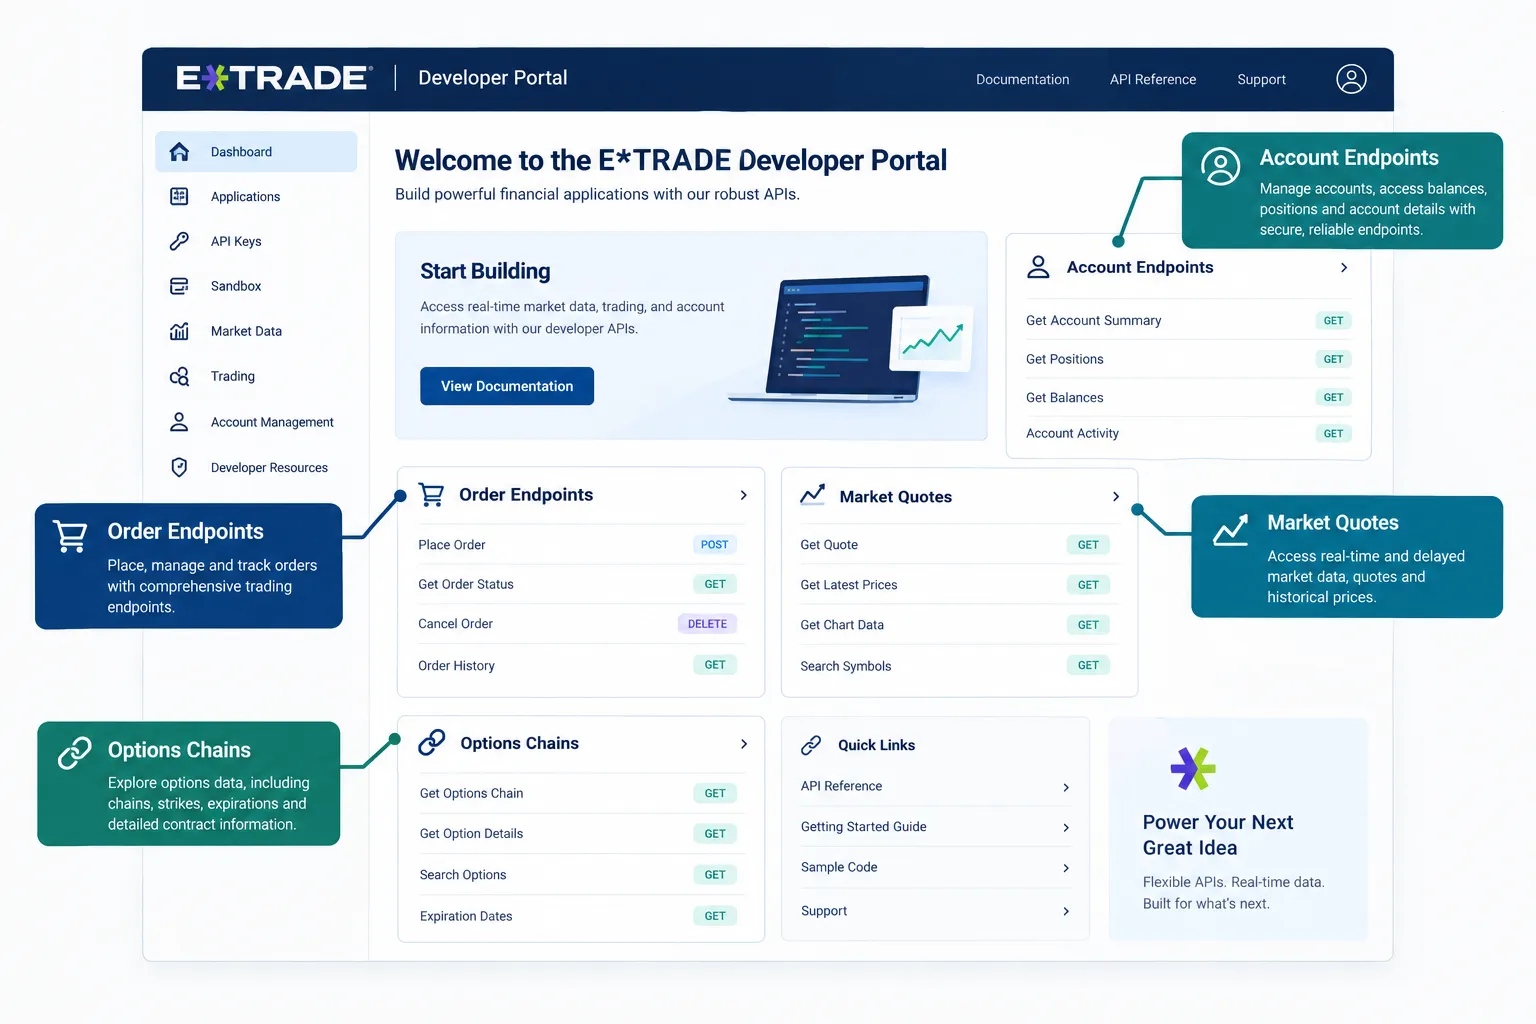Image resolution: width=1536 pixels, height=1024 pixels.
Task: Click the Sandbox icon in sidebar
Action: click(x=179, y=286)
